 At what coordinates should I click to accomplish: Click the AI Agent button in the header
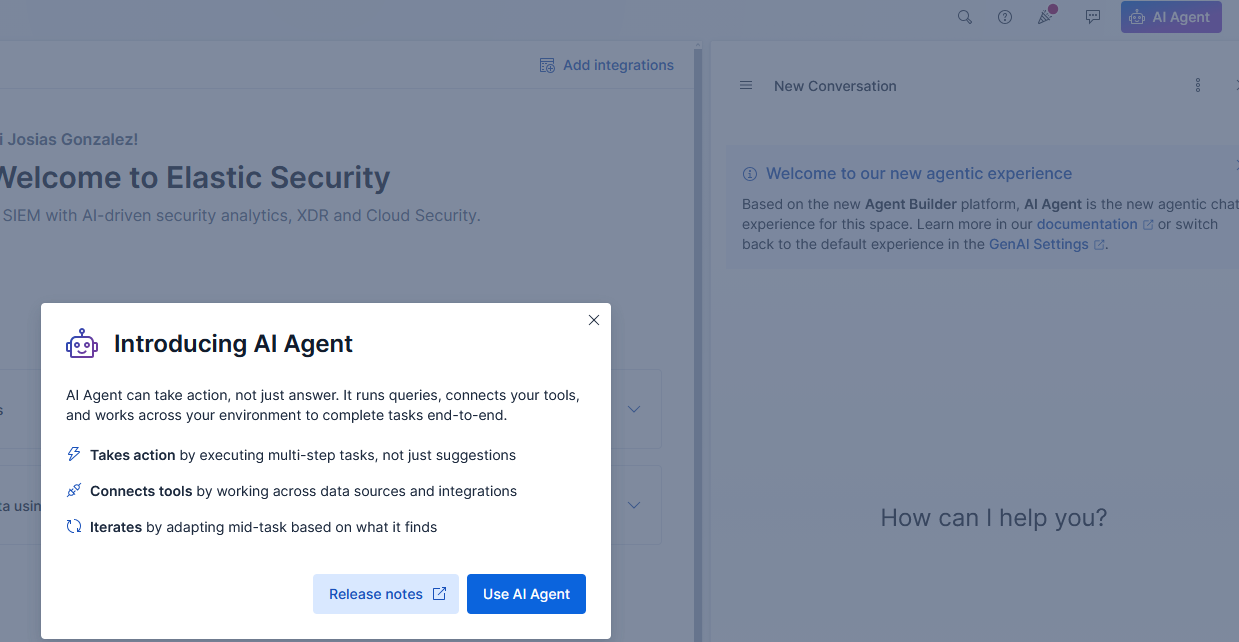(1171, 17)
